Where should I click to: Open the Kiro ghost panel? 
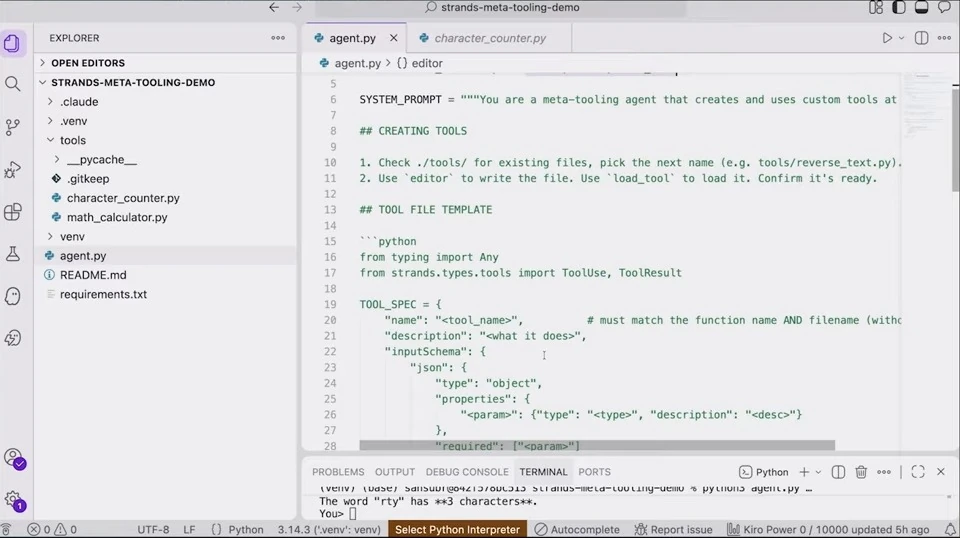pos(12,296)
